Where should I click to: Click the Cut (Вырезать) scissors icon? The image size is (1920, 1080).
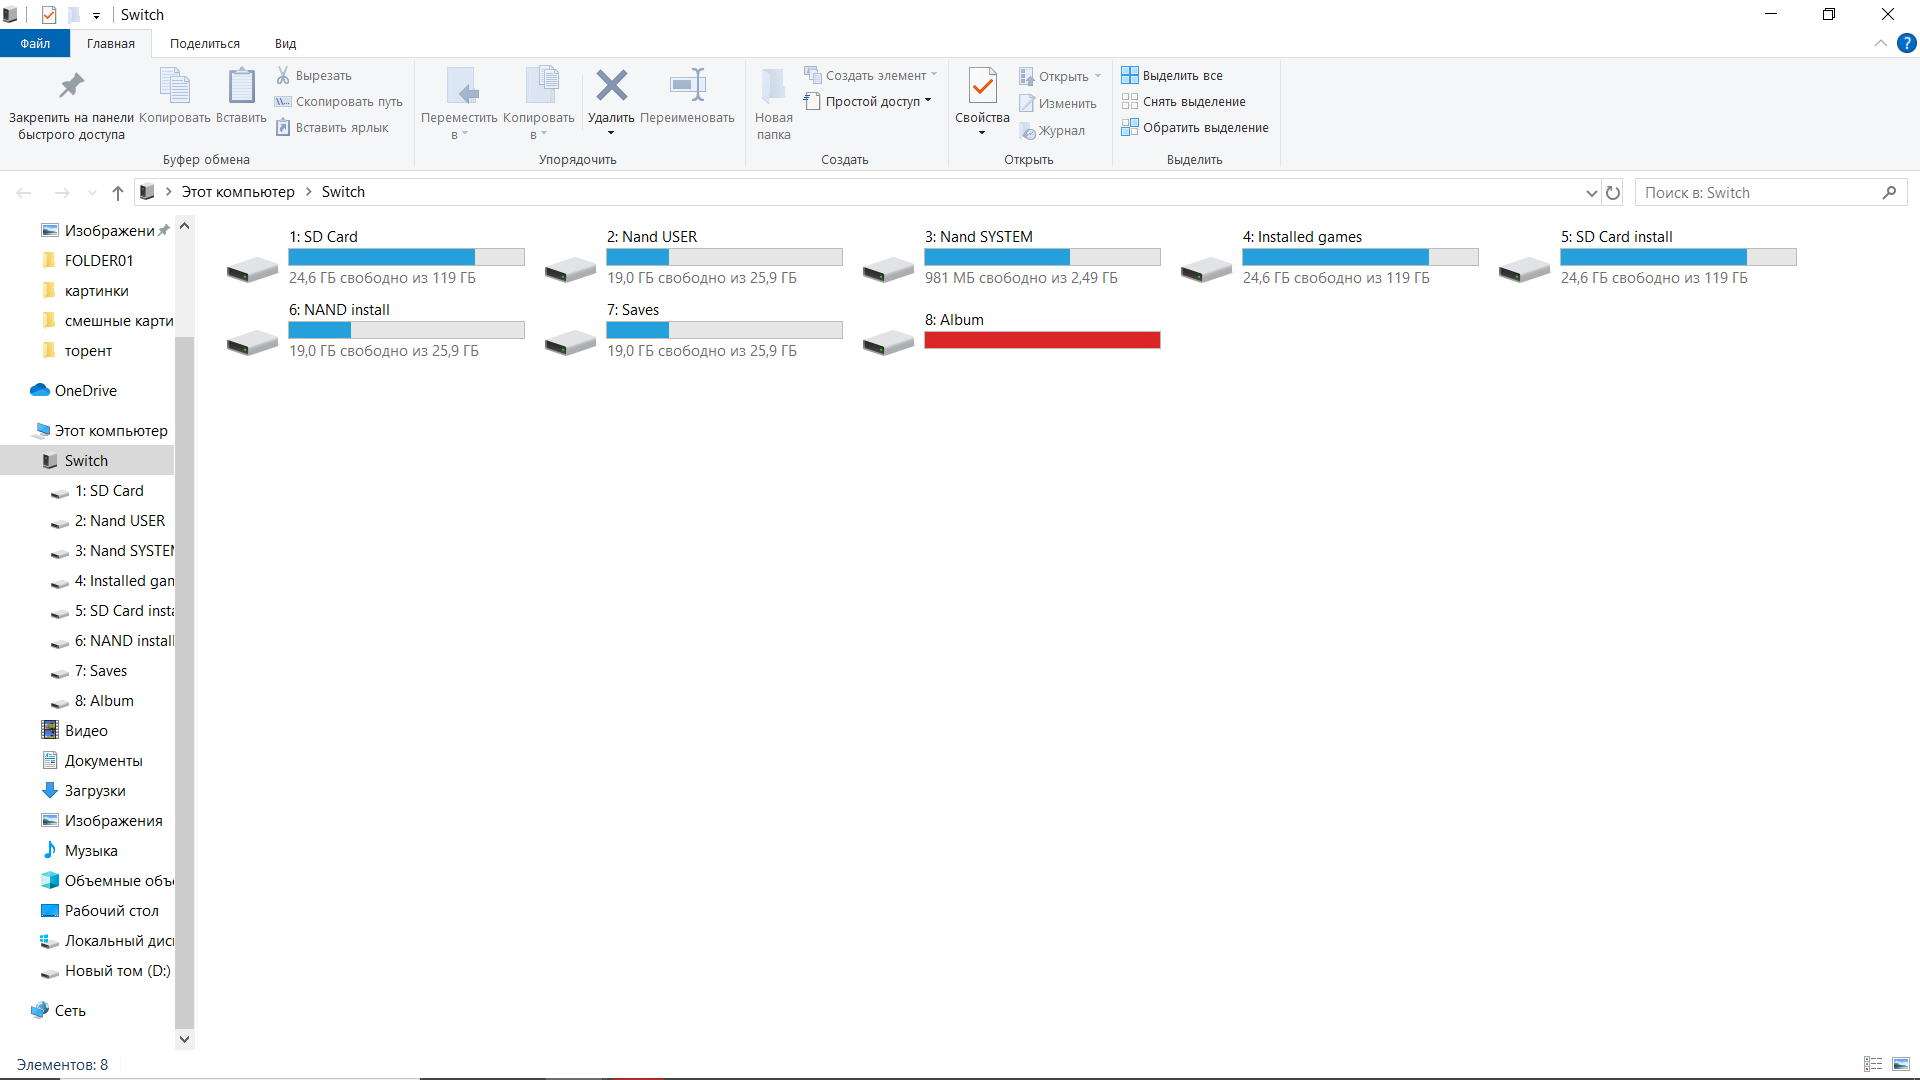tap(283, 75)
